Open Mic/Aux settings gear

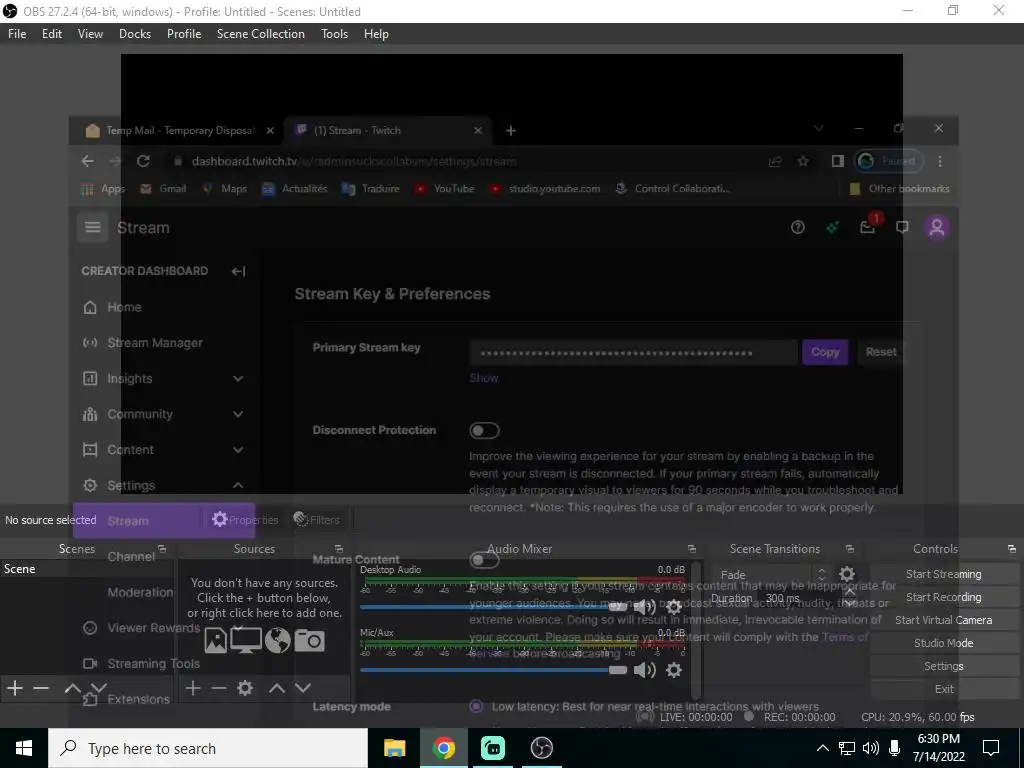(x=674, y=669)
